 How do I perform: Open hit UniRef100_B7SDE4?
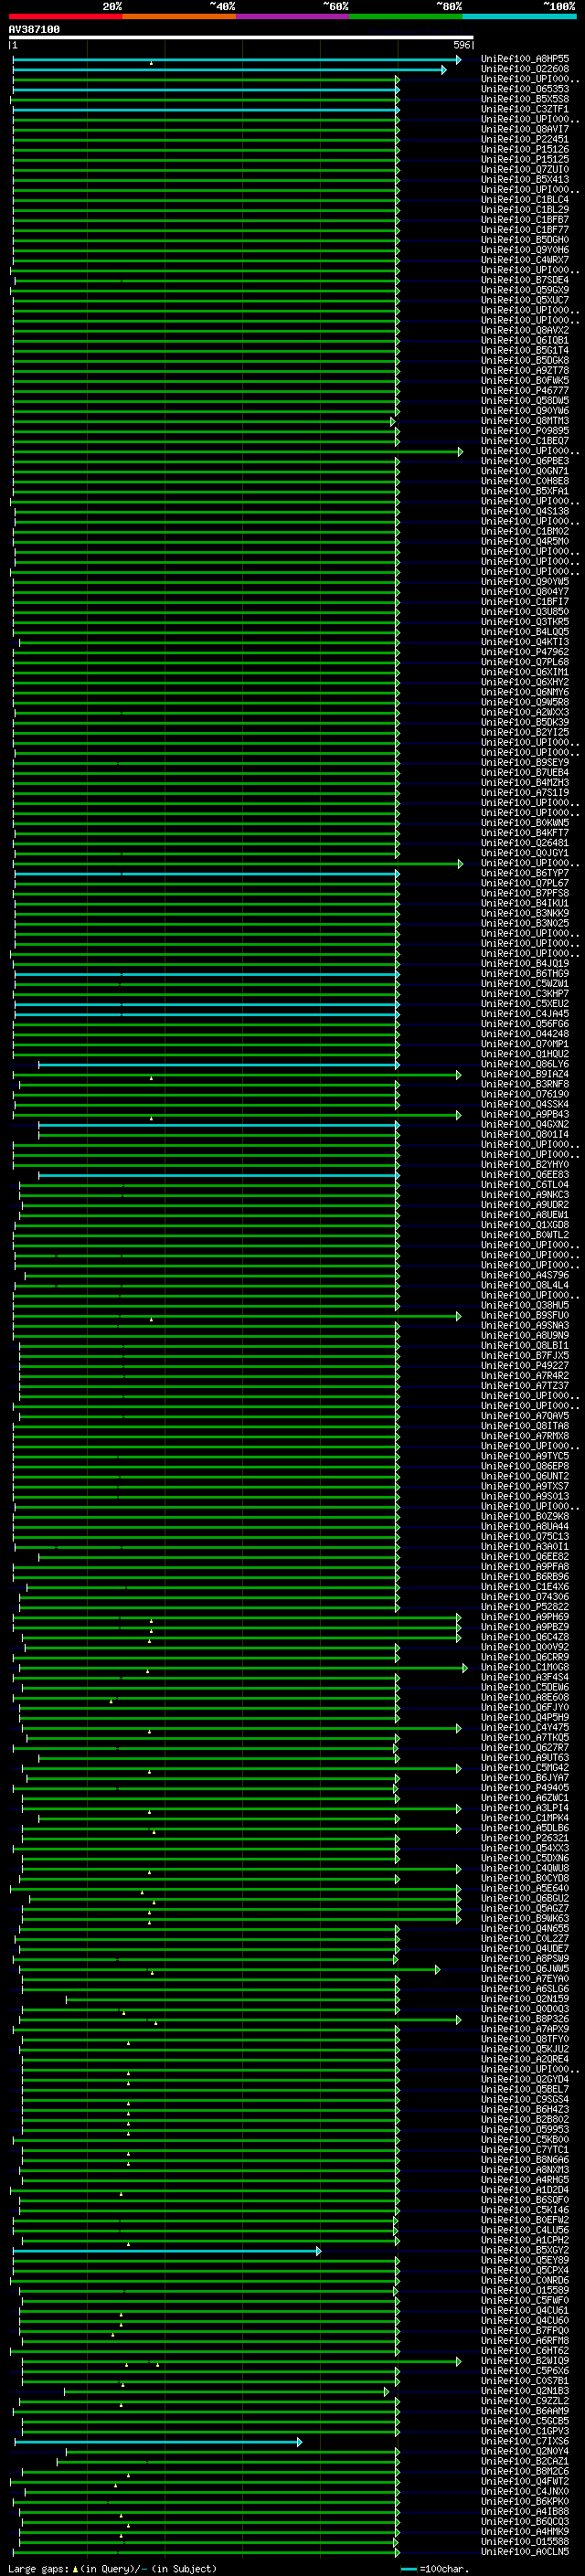[x=525, y=281]
